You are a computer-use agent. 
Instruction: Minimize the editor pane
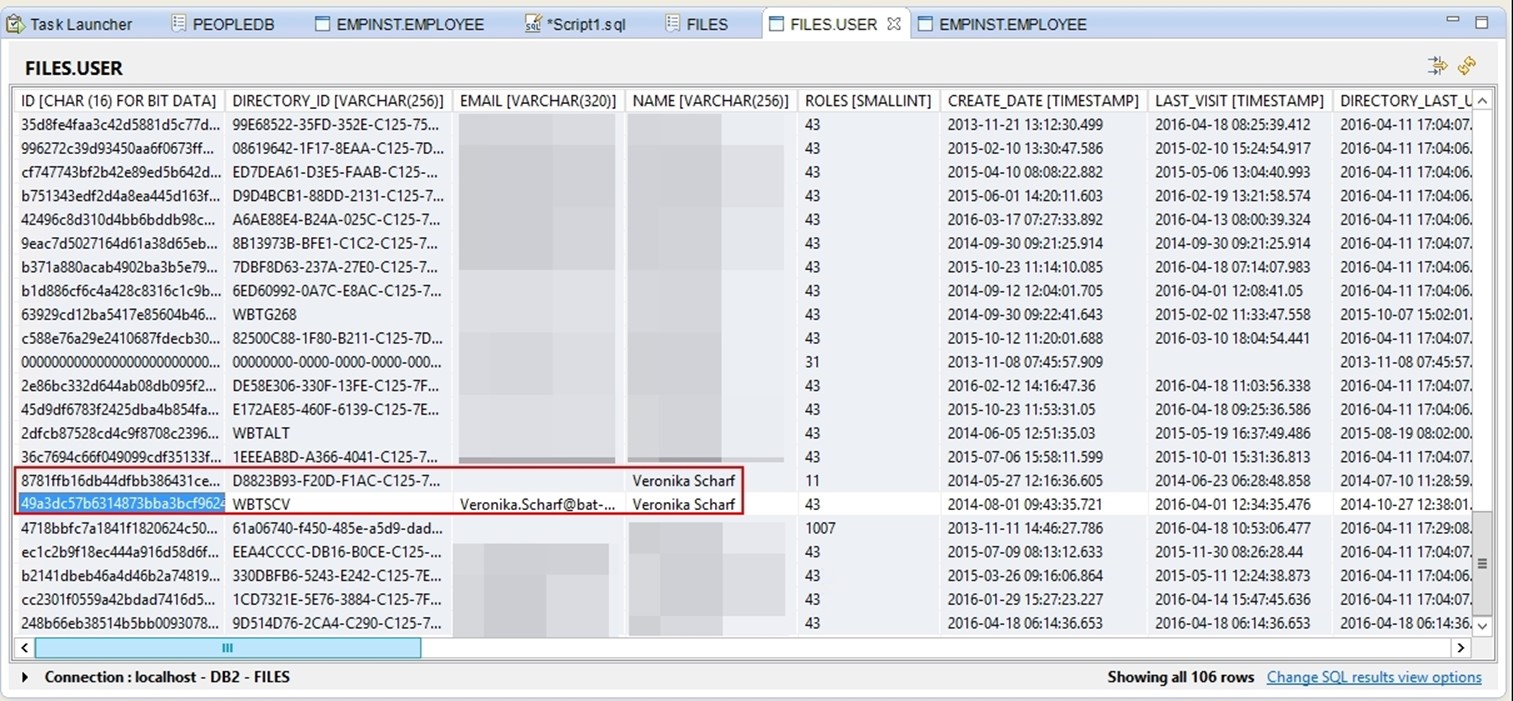tap(1454, 21)
